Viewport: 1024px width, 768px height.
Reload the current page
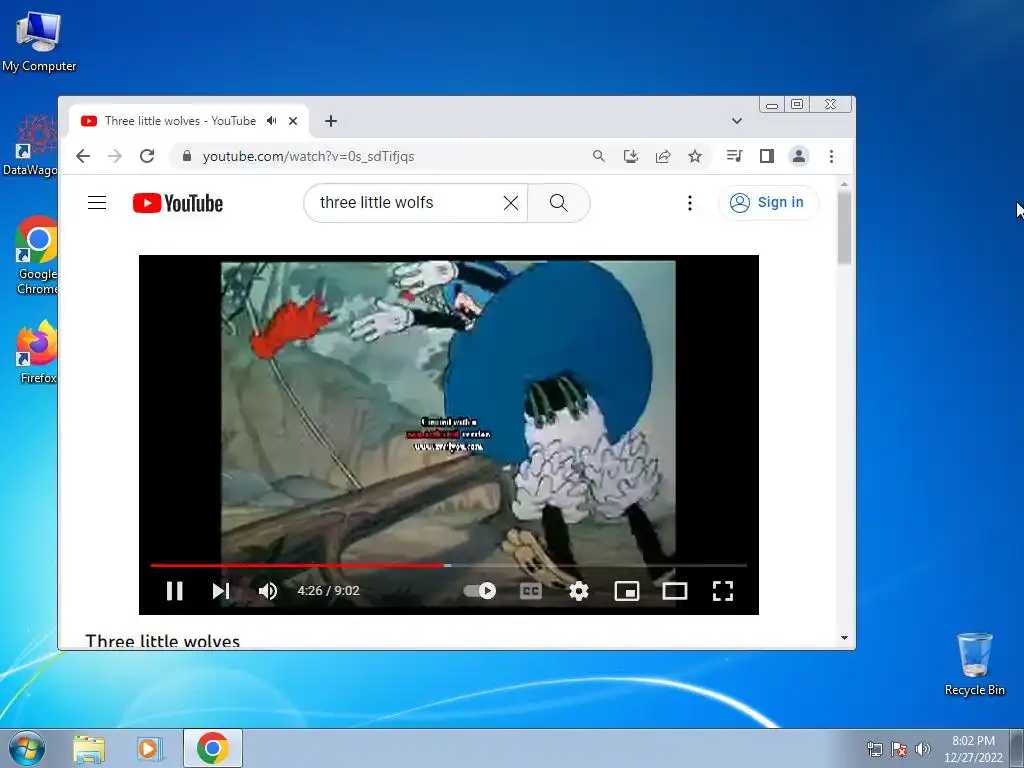[x=147, y=156]
